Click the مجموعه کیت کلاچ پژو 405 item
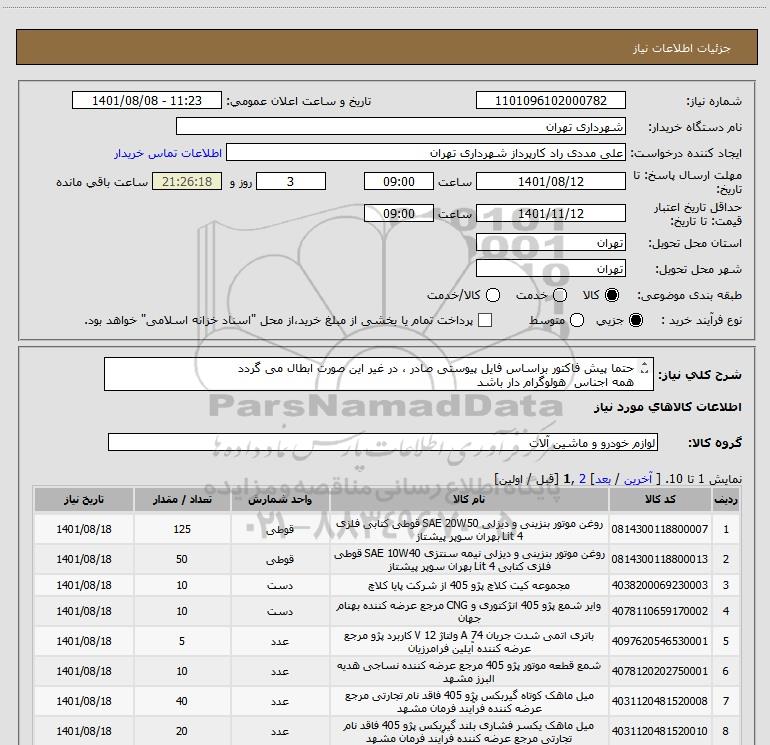Image resolution: width=770 pixels, height=745 pixels. (469, 585)
